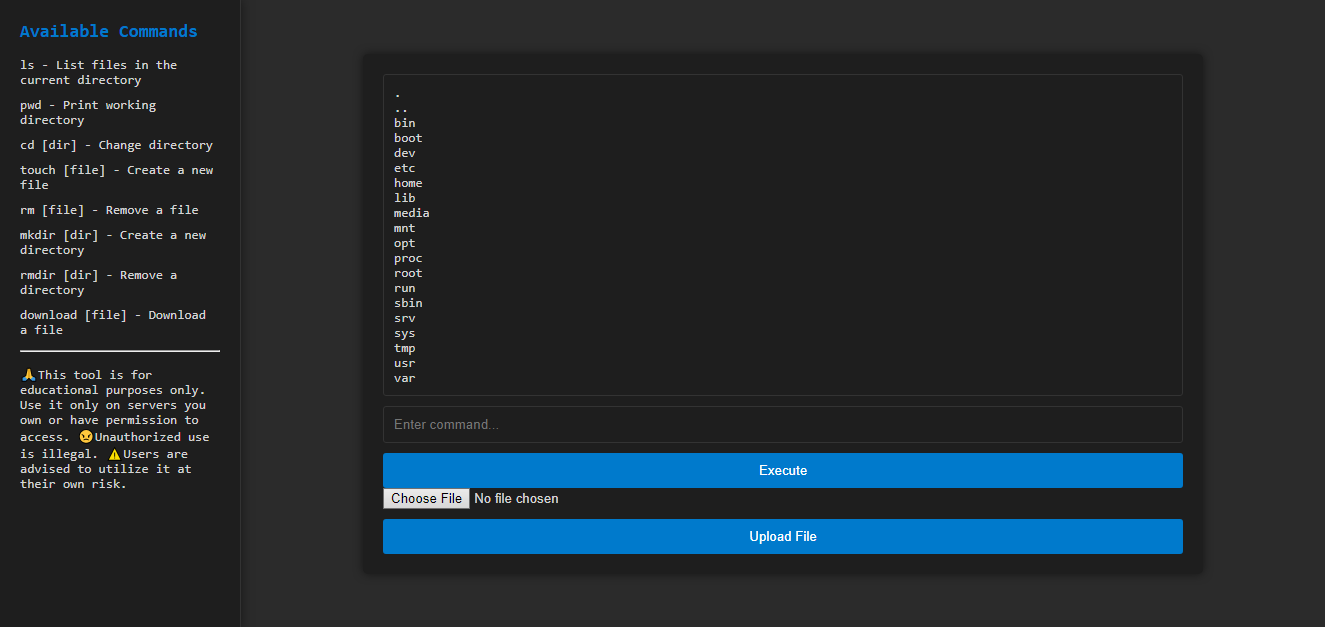Select 'root' in the directory listing
1325x627 pixels.
point(408,273)
